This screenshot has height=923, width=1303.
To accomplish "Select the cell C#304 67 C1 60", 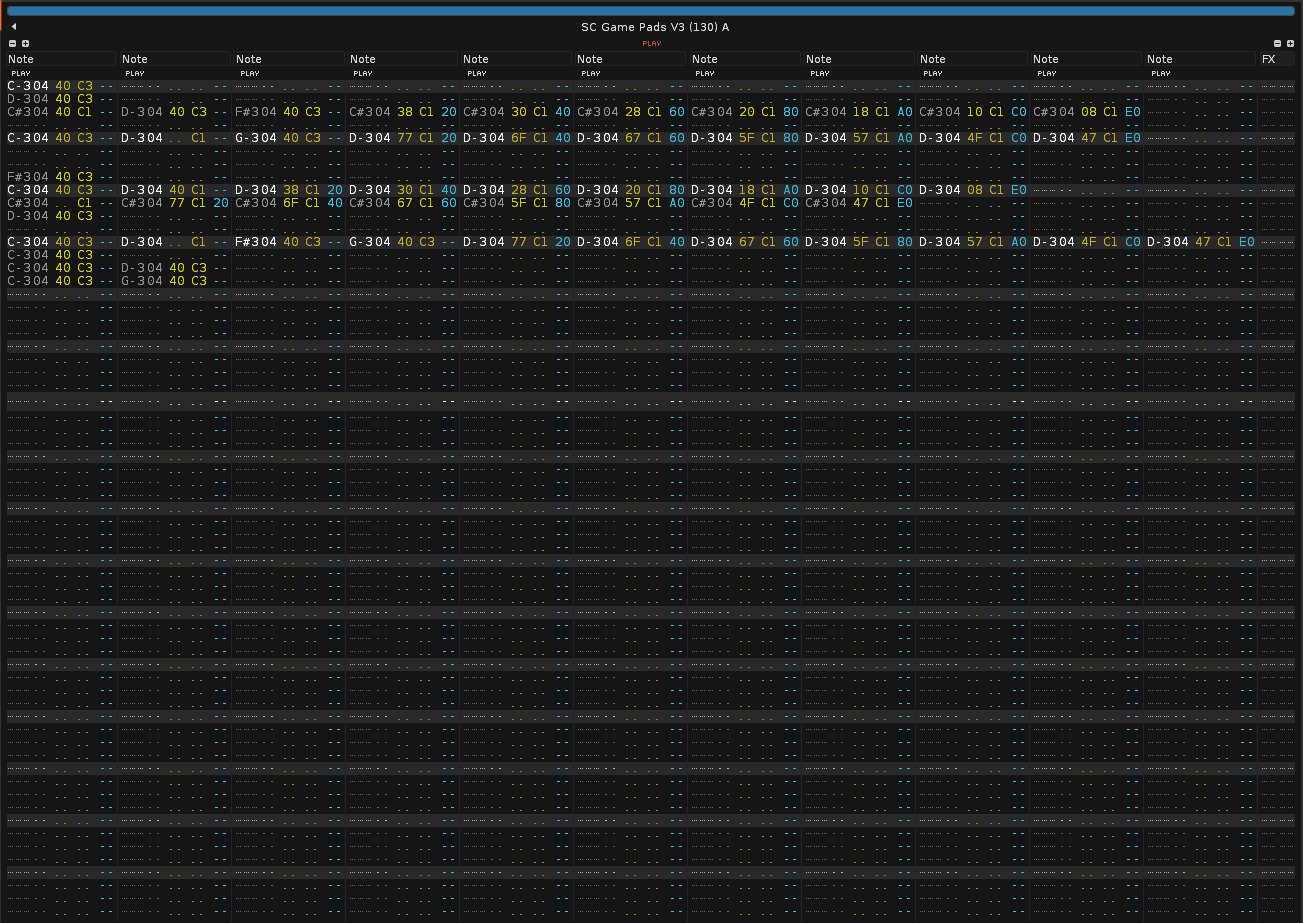I will point(403,203).
